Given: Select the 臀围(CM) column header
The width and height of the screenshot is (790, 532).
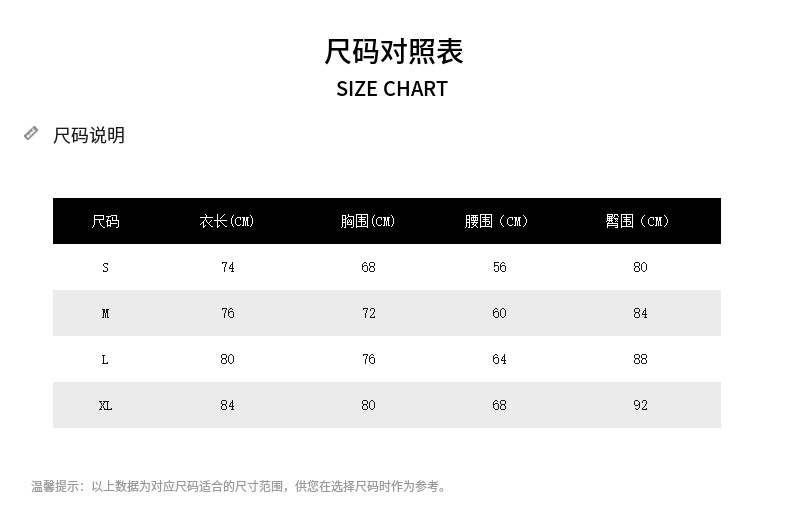Looking at the screenshot, I should pos(639,221).
